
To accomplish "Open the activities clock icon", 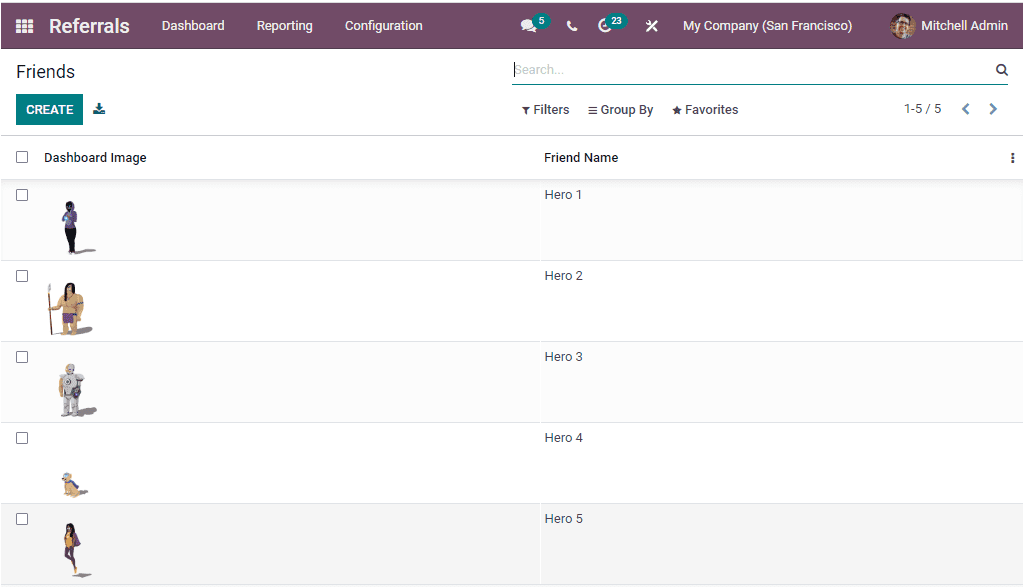I will tap(606, 25).
